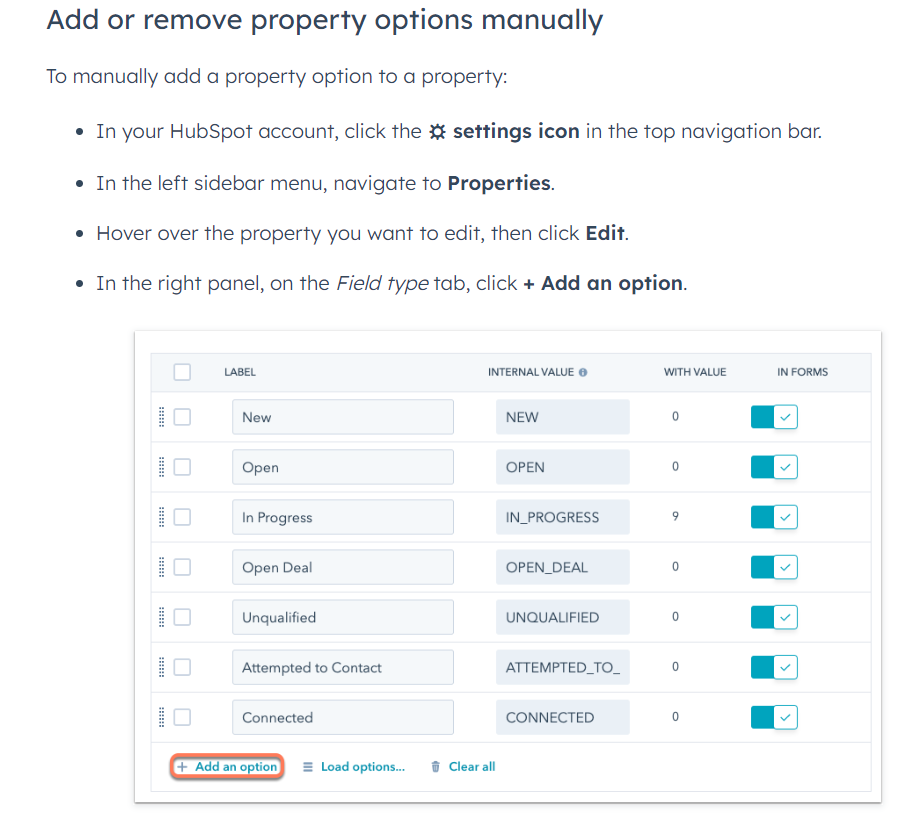The height and width of the screenshot is (819, 908).
Task: Disable In Forms switch for Open Deal
Action: 774,567
